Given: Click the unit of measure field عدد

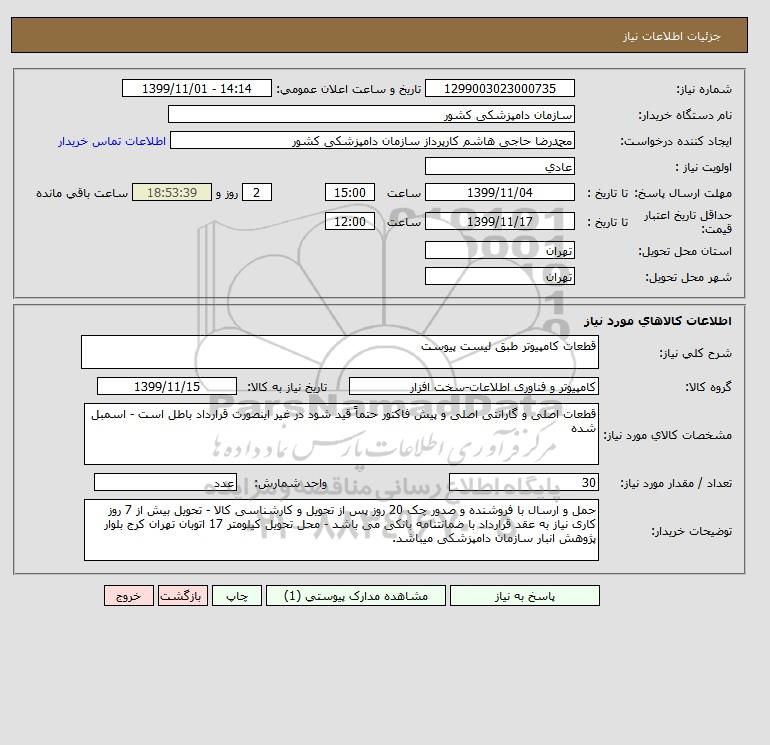Looking at the screenshot, I should pos(165,482).
